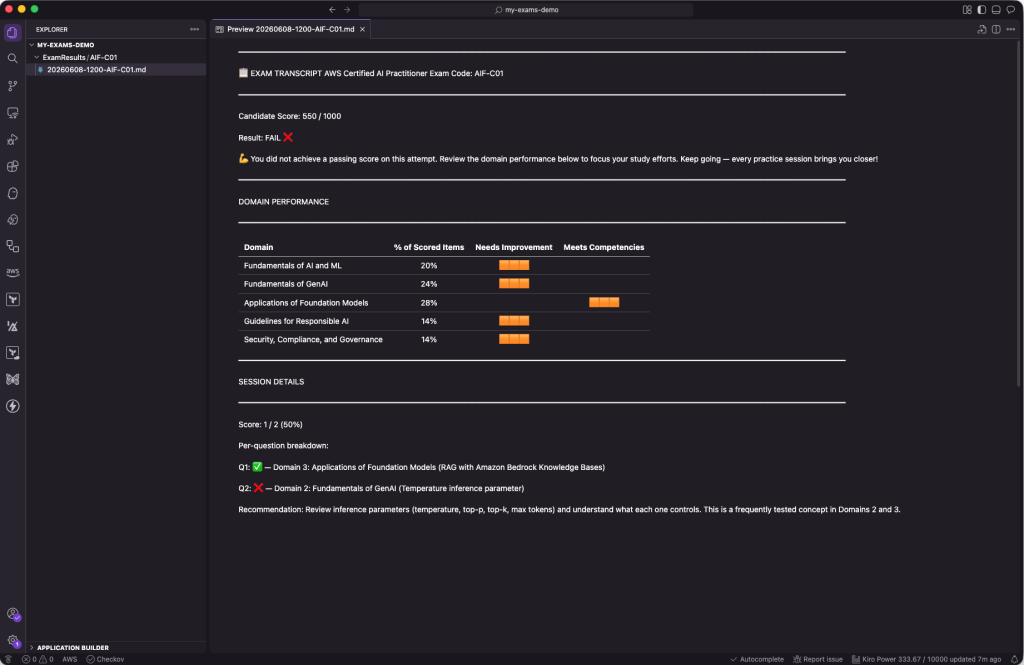Viewport: 1024px width, 665px height.
Task: Open the AWS toolkit panel
Action: pos(12,272)
